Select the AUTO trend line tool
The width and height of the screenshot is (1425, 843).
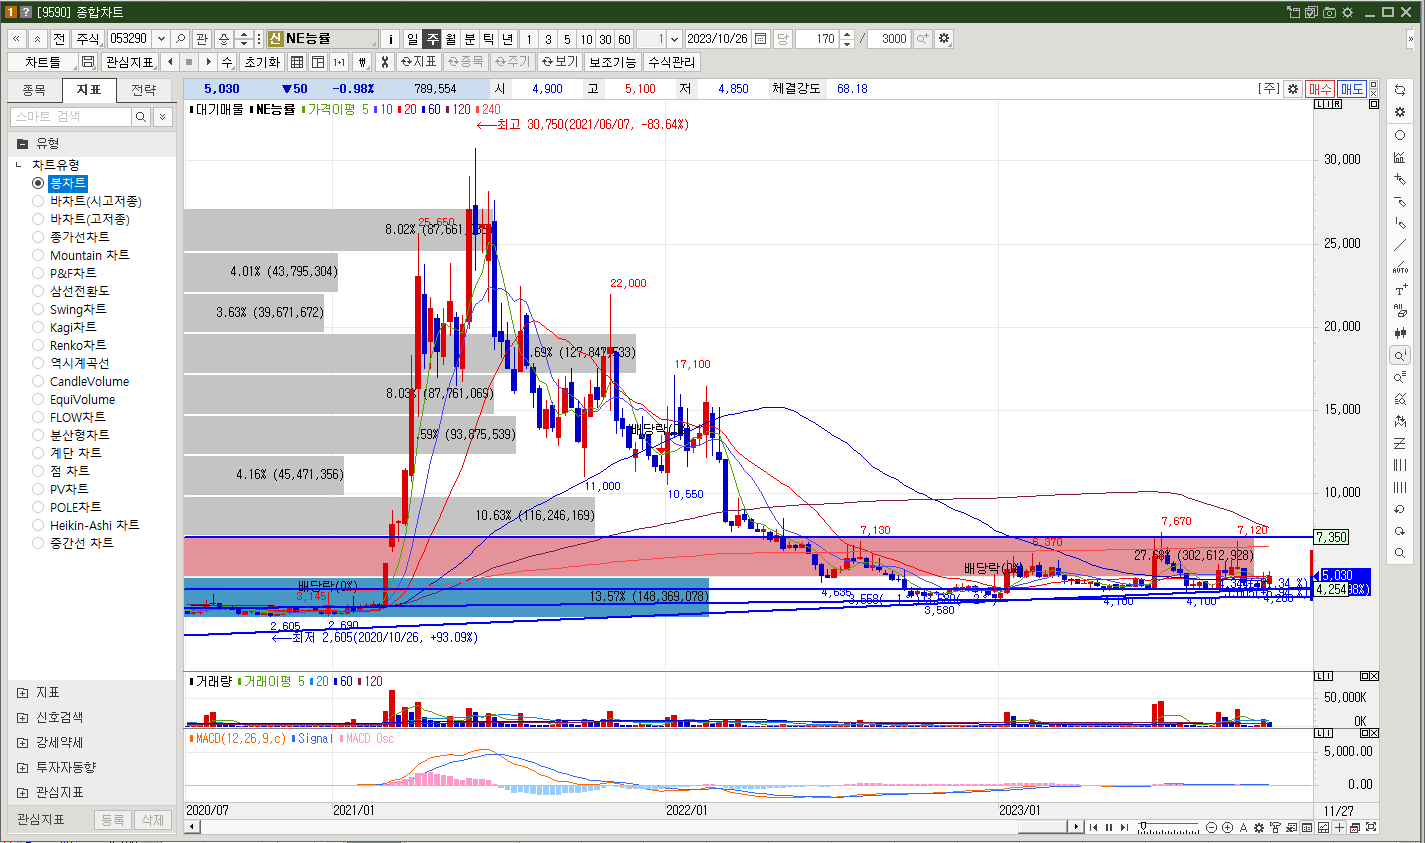pyautogui.click(x=1400, y=267)
